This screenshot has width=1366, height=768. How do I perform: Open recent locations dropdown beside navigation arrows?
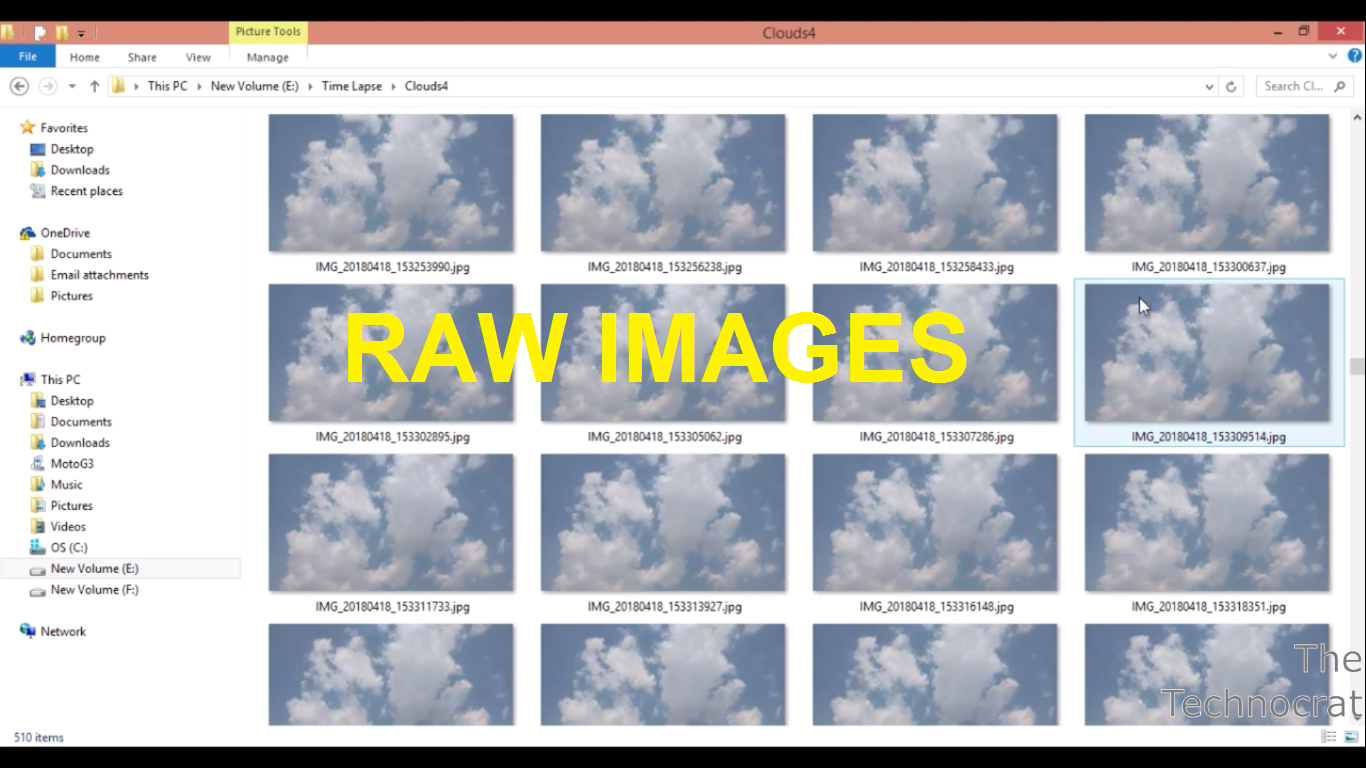[71, 86]
